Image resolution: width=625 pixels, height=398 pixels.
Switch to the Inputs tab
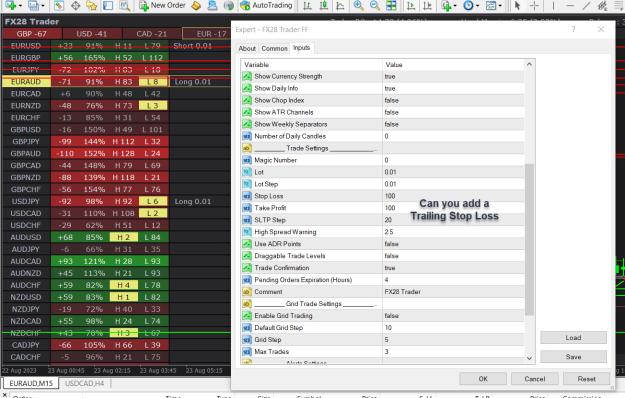(x=301, y=48)
